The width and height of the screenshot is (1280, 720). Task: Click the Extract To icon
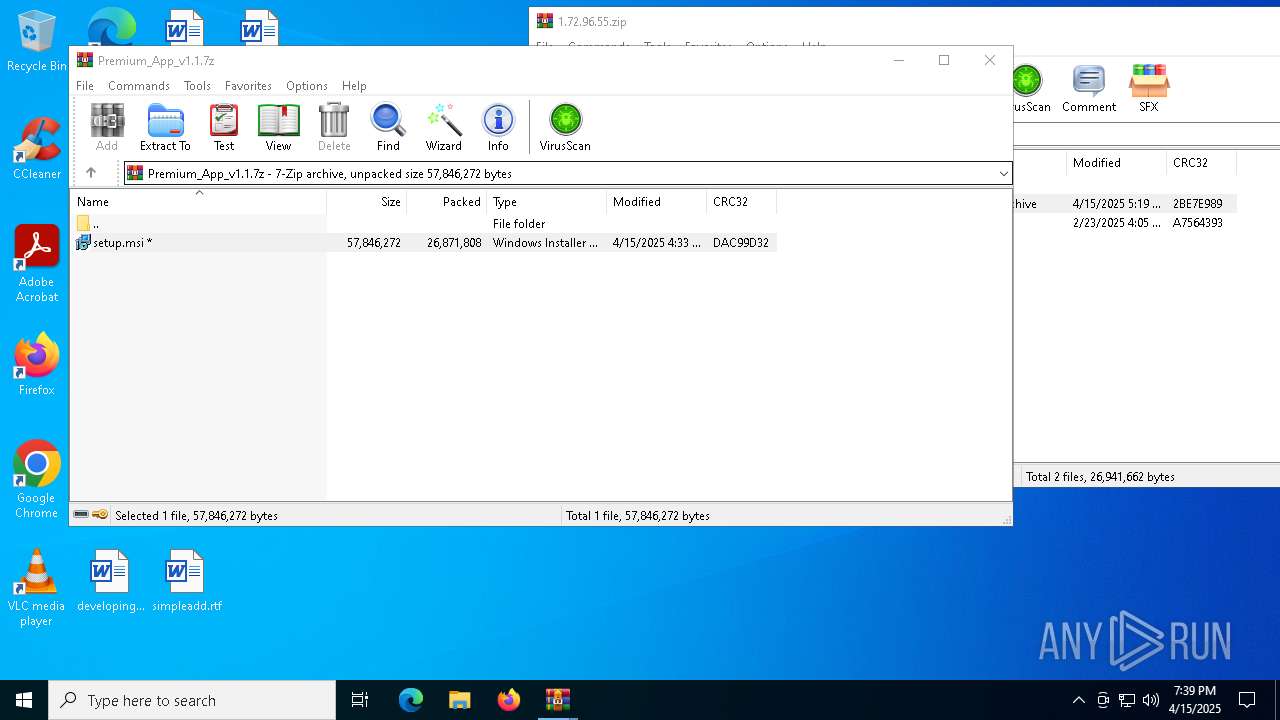tap(165, 127)
